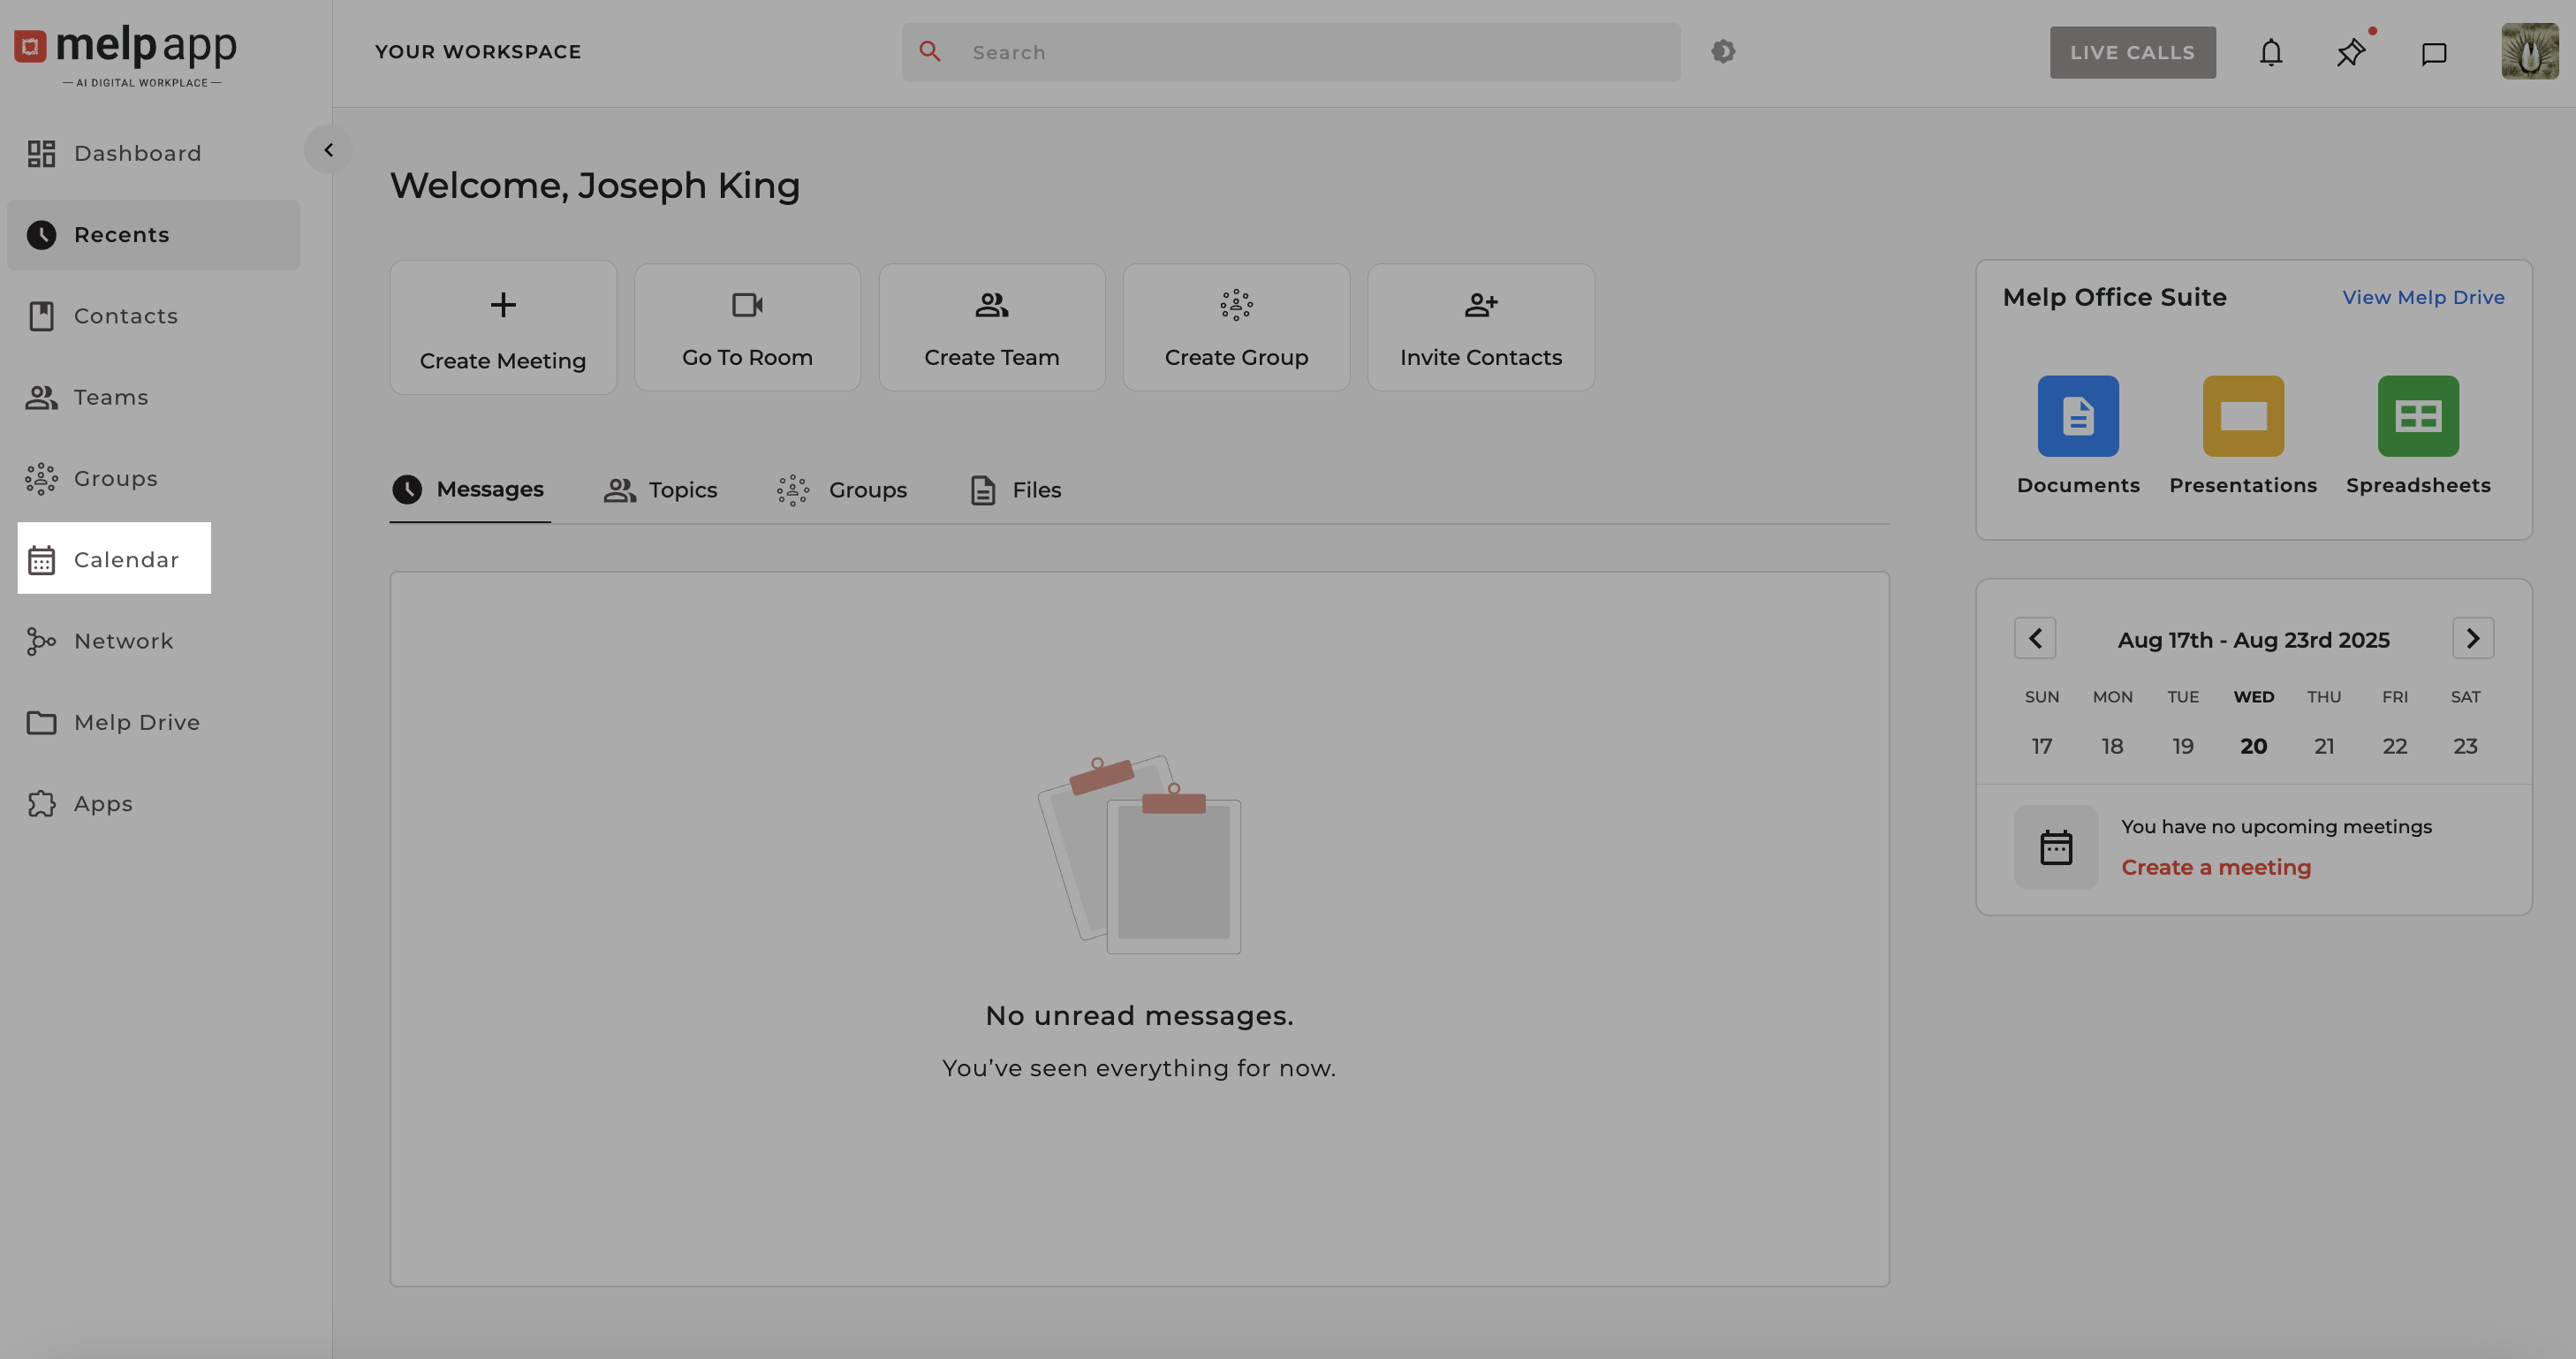Open the Presentations app icon
The height and width of the screenshot is (1359, 2576).
click(2243, 415)
